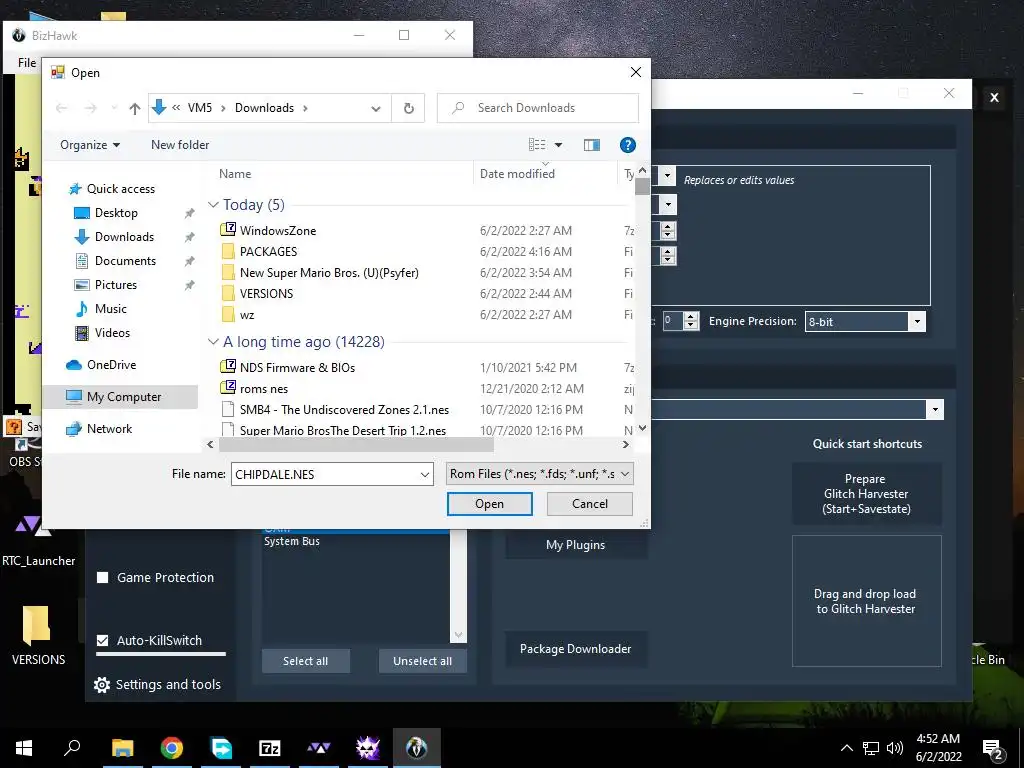Screen dimensions: 1024x768
Task: Disable Auto-KillSwitch checkbox
Action: pyautogui.click(x=103, y=641)
